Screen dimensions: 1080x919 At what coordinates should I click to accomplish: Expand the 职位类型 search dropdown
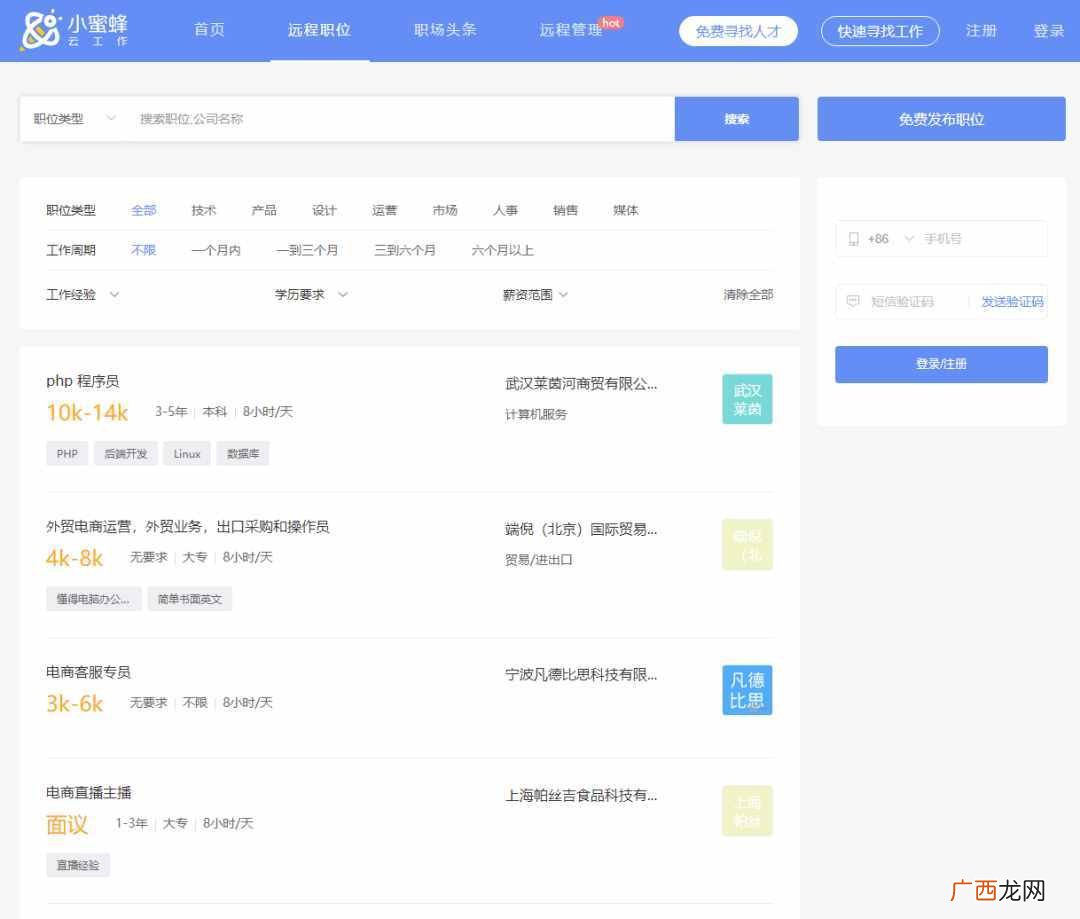[x=74, y=118]
